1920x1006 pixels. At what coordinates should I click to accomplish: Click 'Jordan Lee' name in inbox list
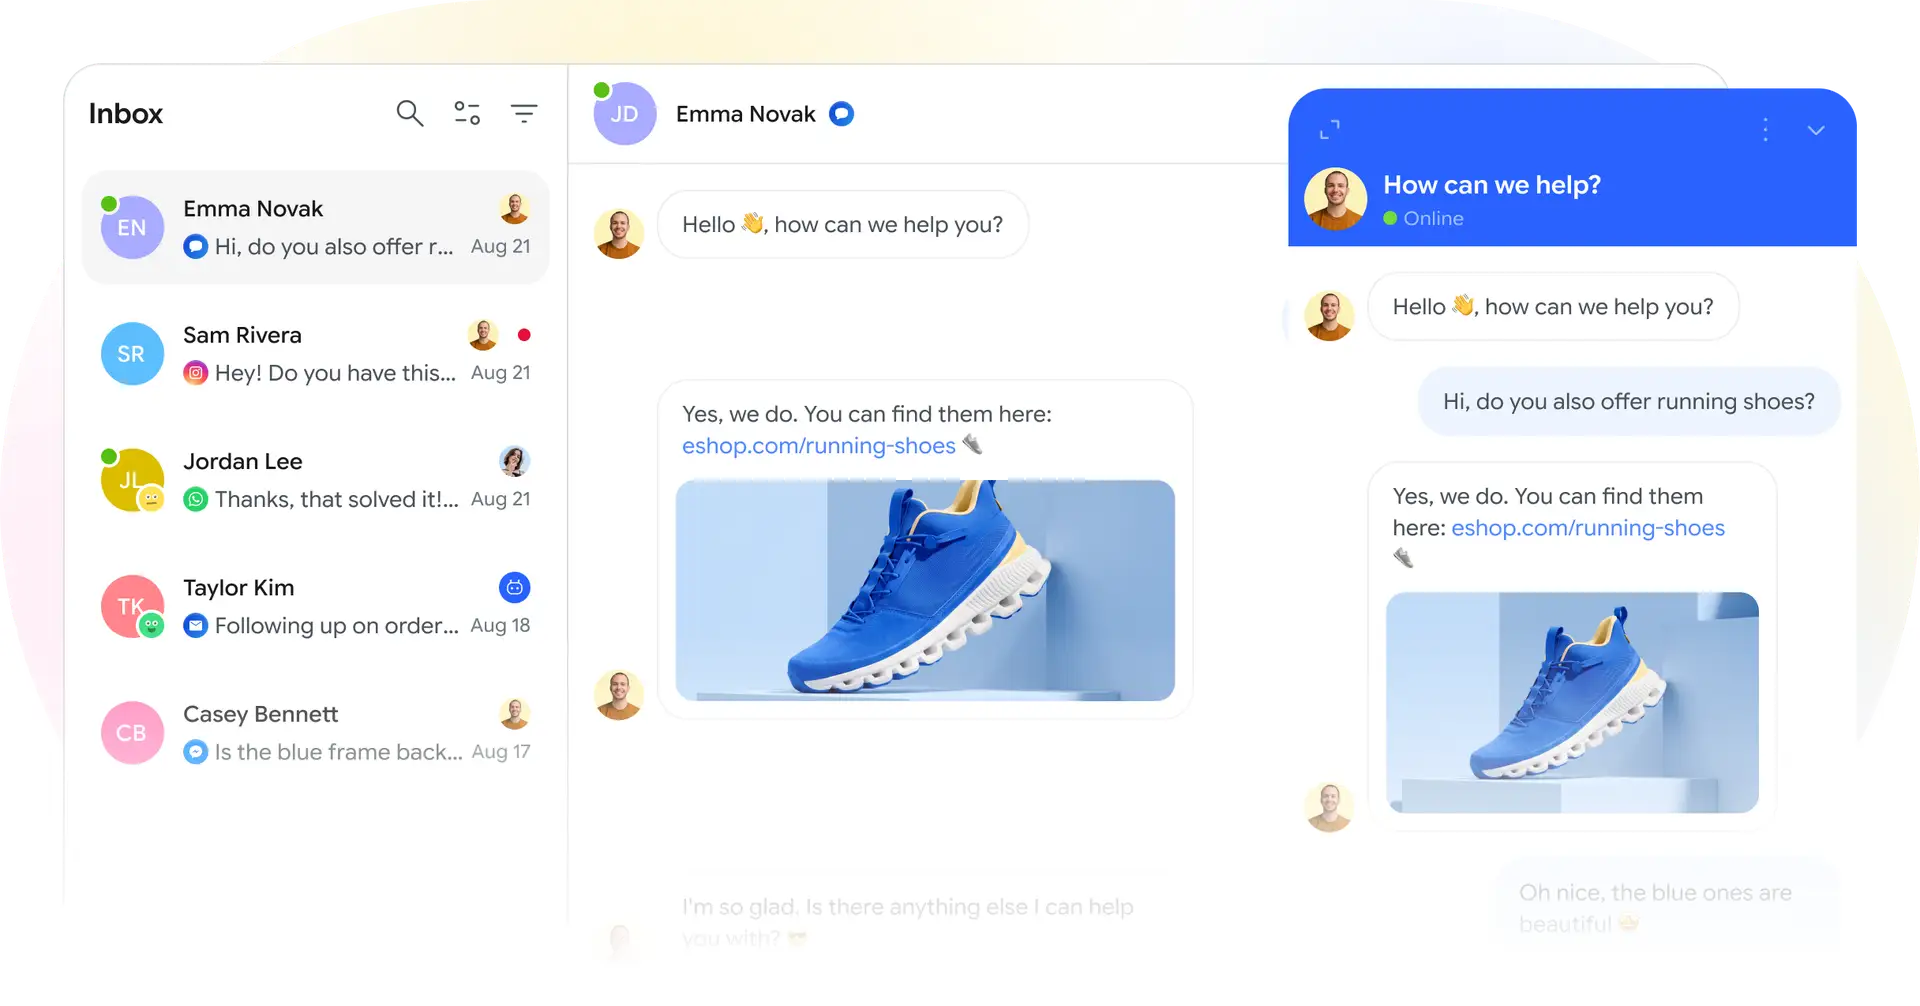point(243,461)
